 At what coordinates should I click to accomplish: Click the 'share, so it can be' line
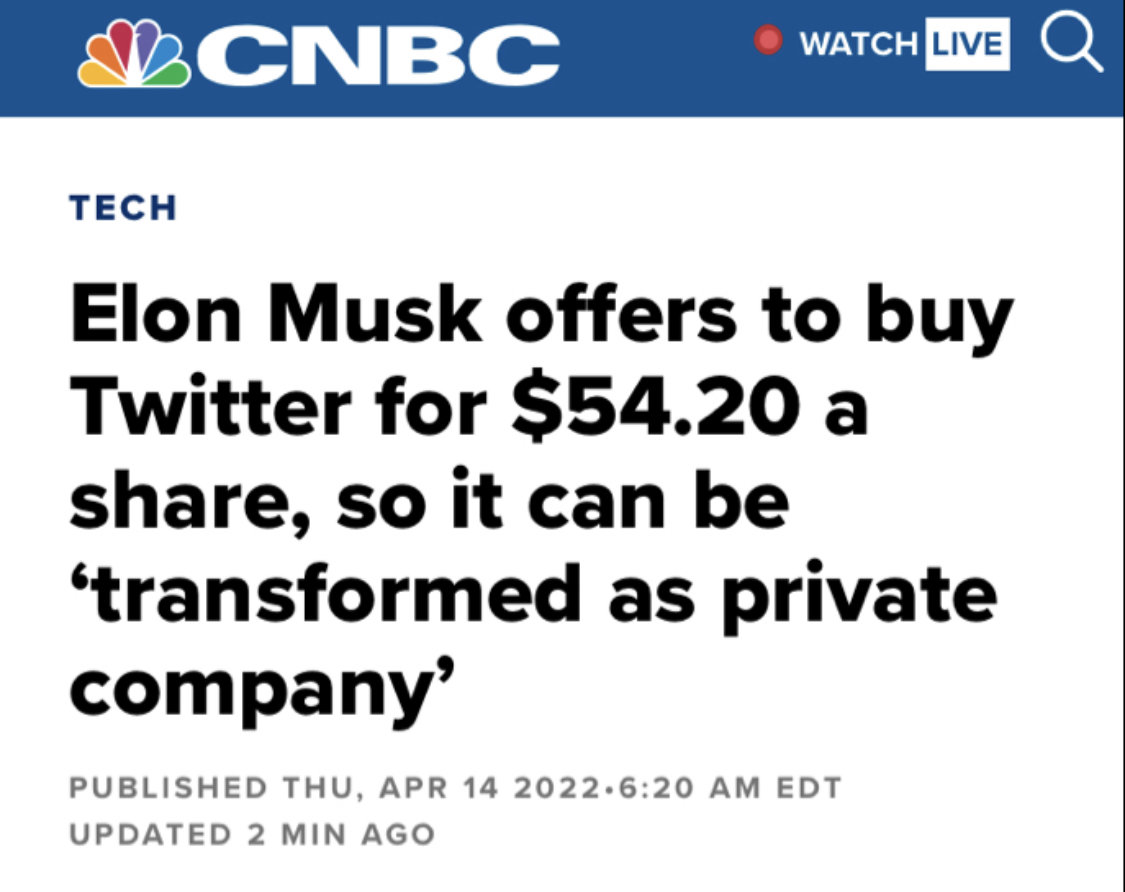click(x=429, y=501)
